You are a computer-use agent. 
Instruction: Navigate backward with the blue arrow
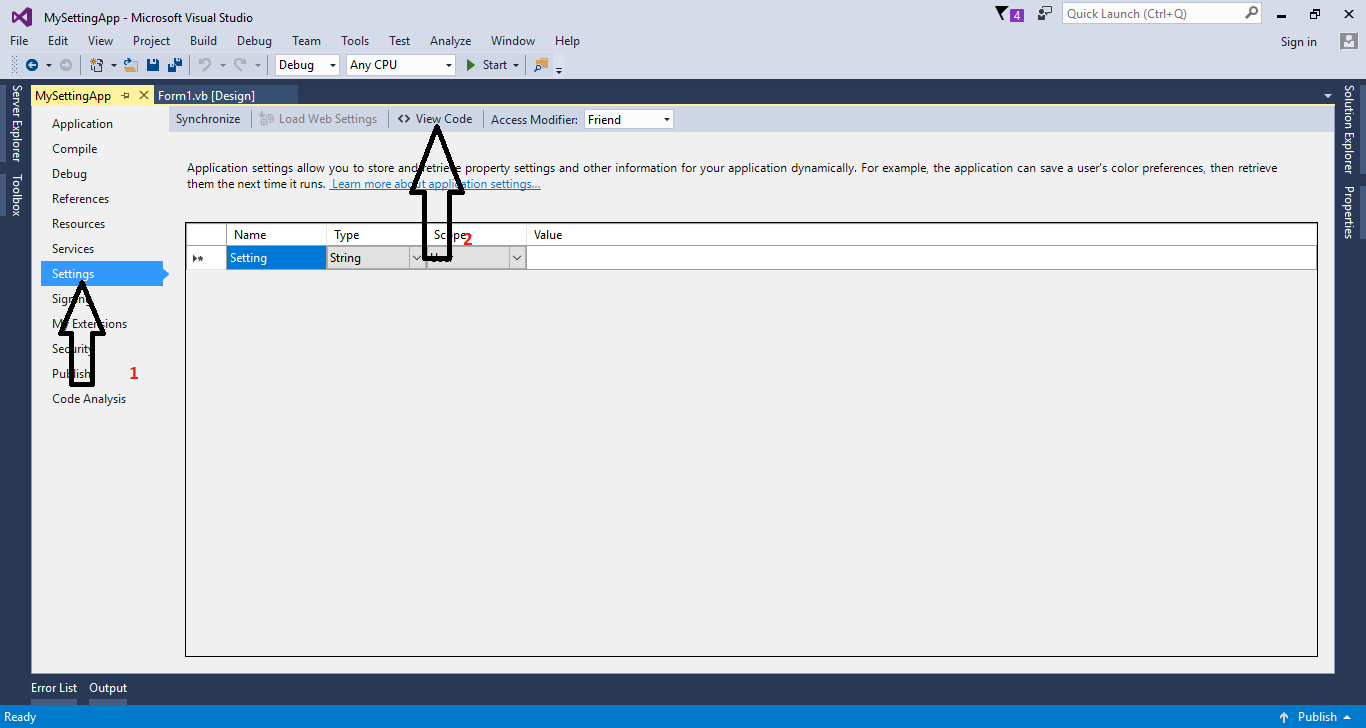[32, 65]
